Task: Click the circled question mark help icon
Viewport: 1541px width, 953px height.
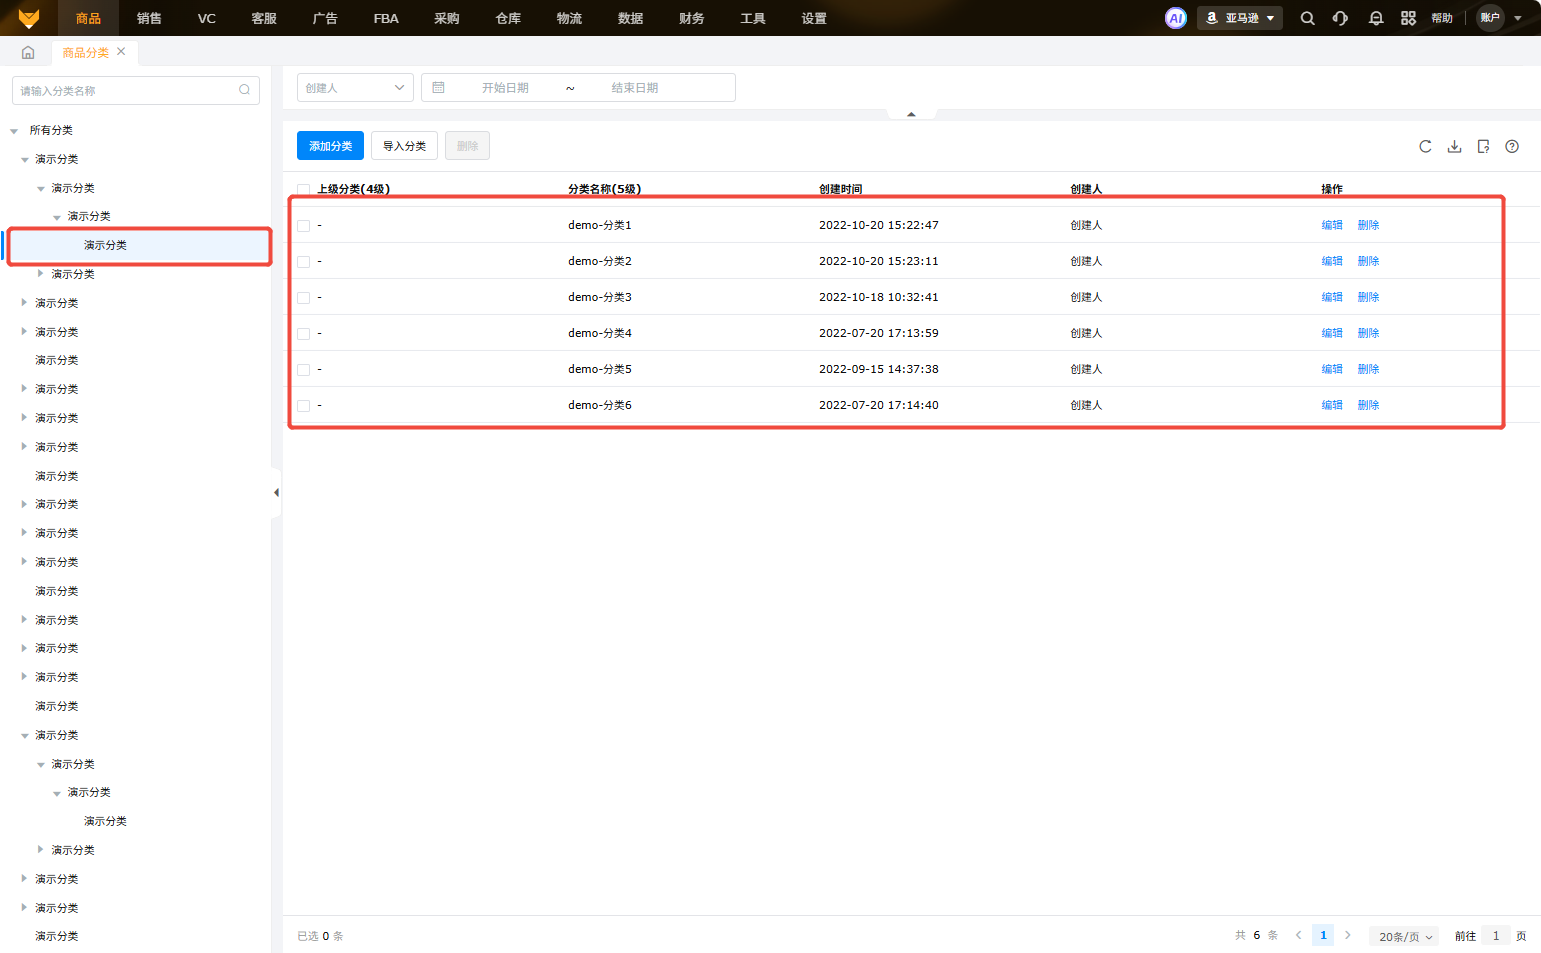Action: coord(1512,146)
